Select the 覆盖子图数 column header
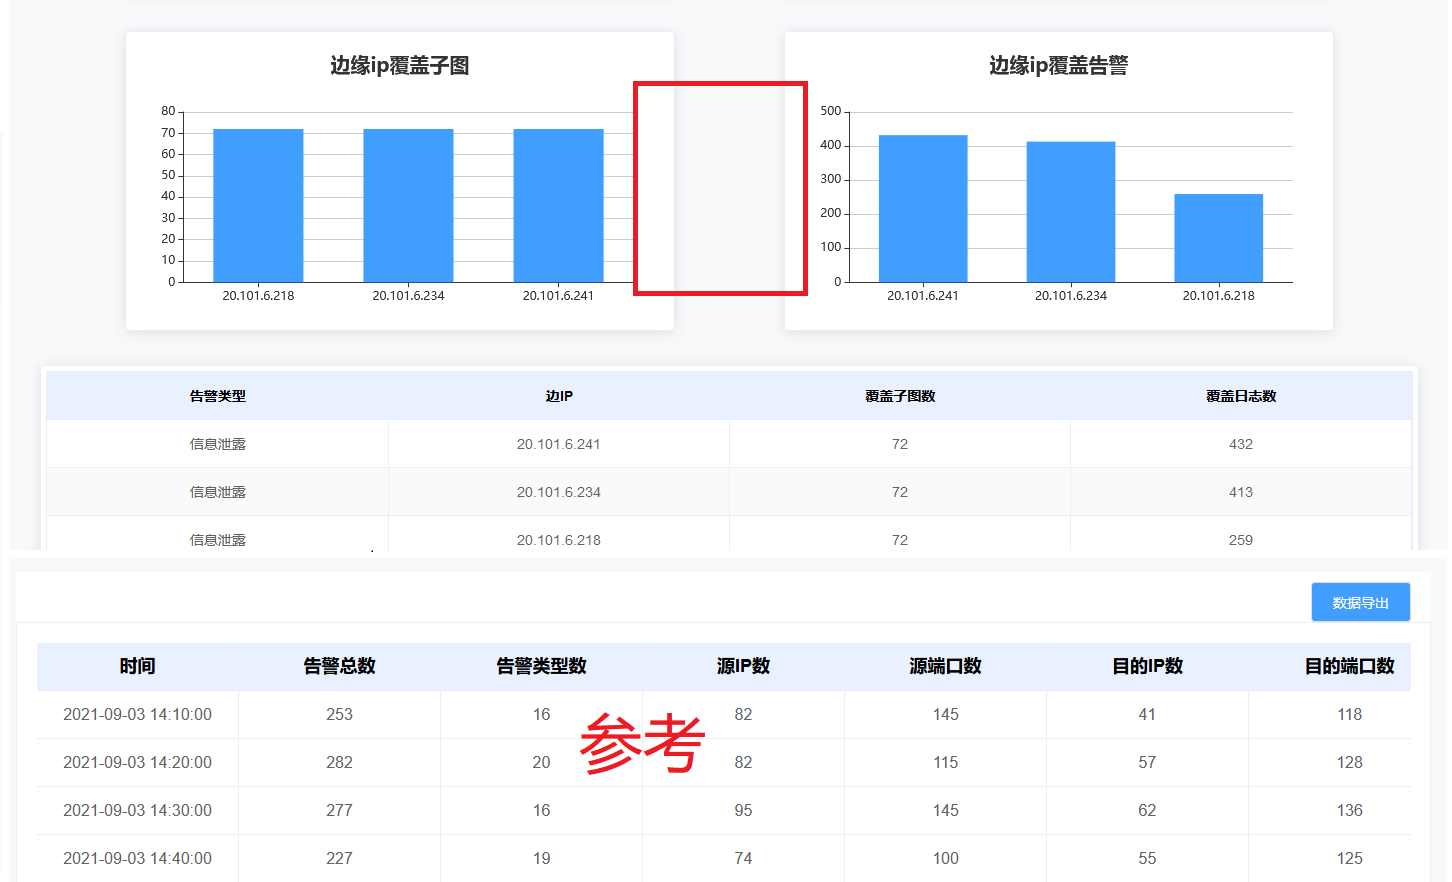Image resolution: width=1452 pixels, height=882 pixels. (900, 396)
